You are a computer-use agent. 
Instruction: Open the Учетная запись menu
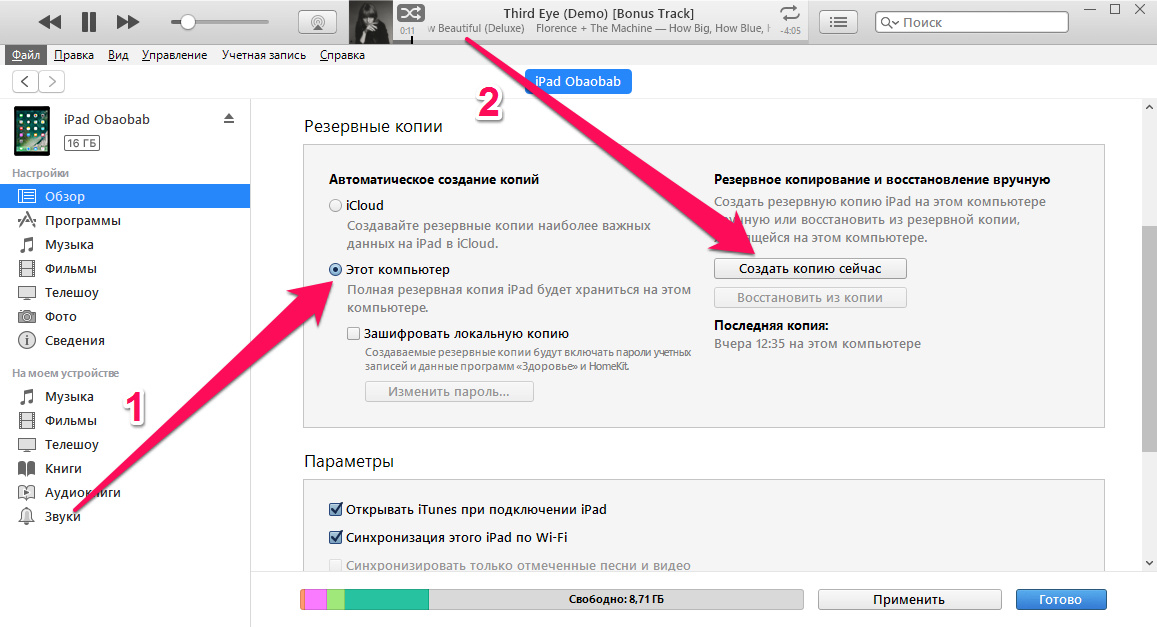[x=263, y=55]
